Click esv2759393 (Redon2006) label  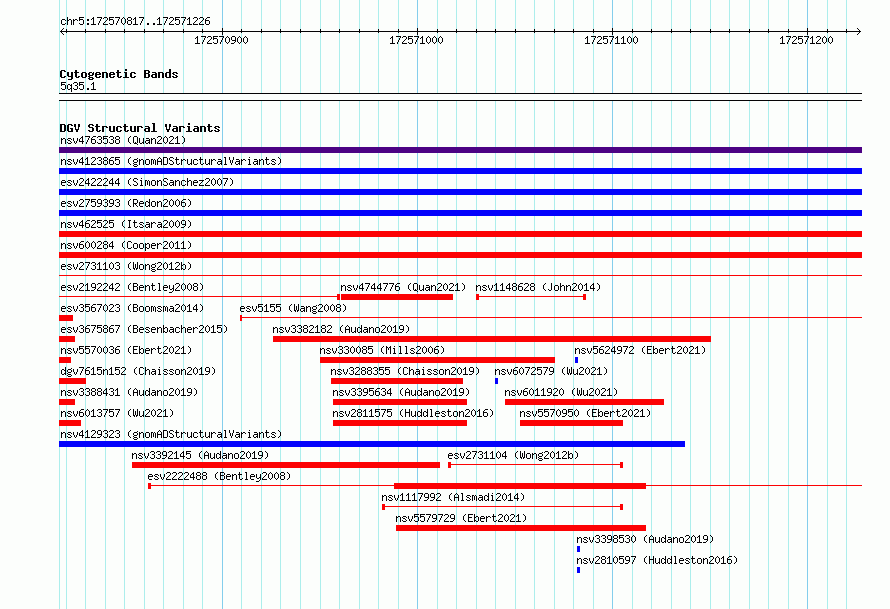point(126,203)
